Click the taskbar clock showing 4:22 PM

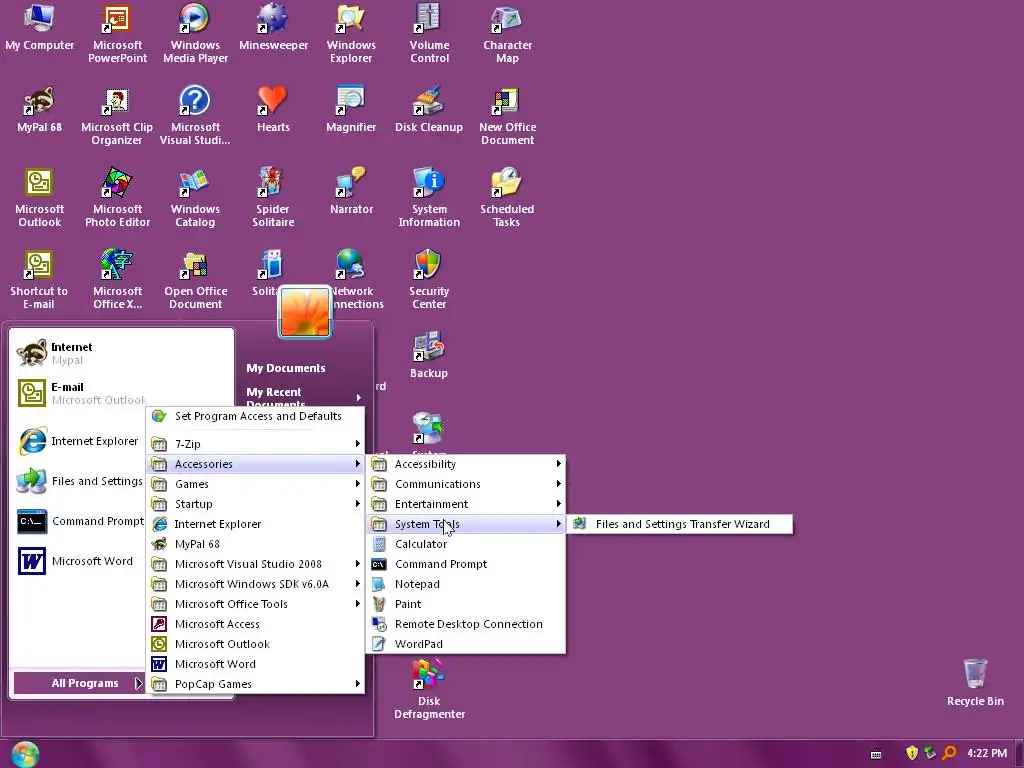click(x=987, y=754)
